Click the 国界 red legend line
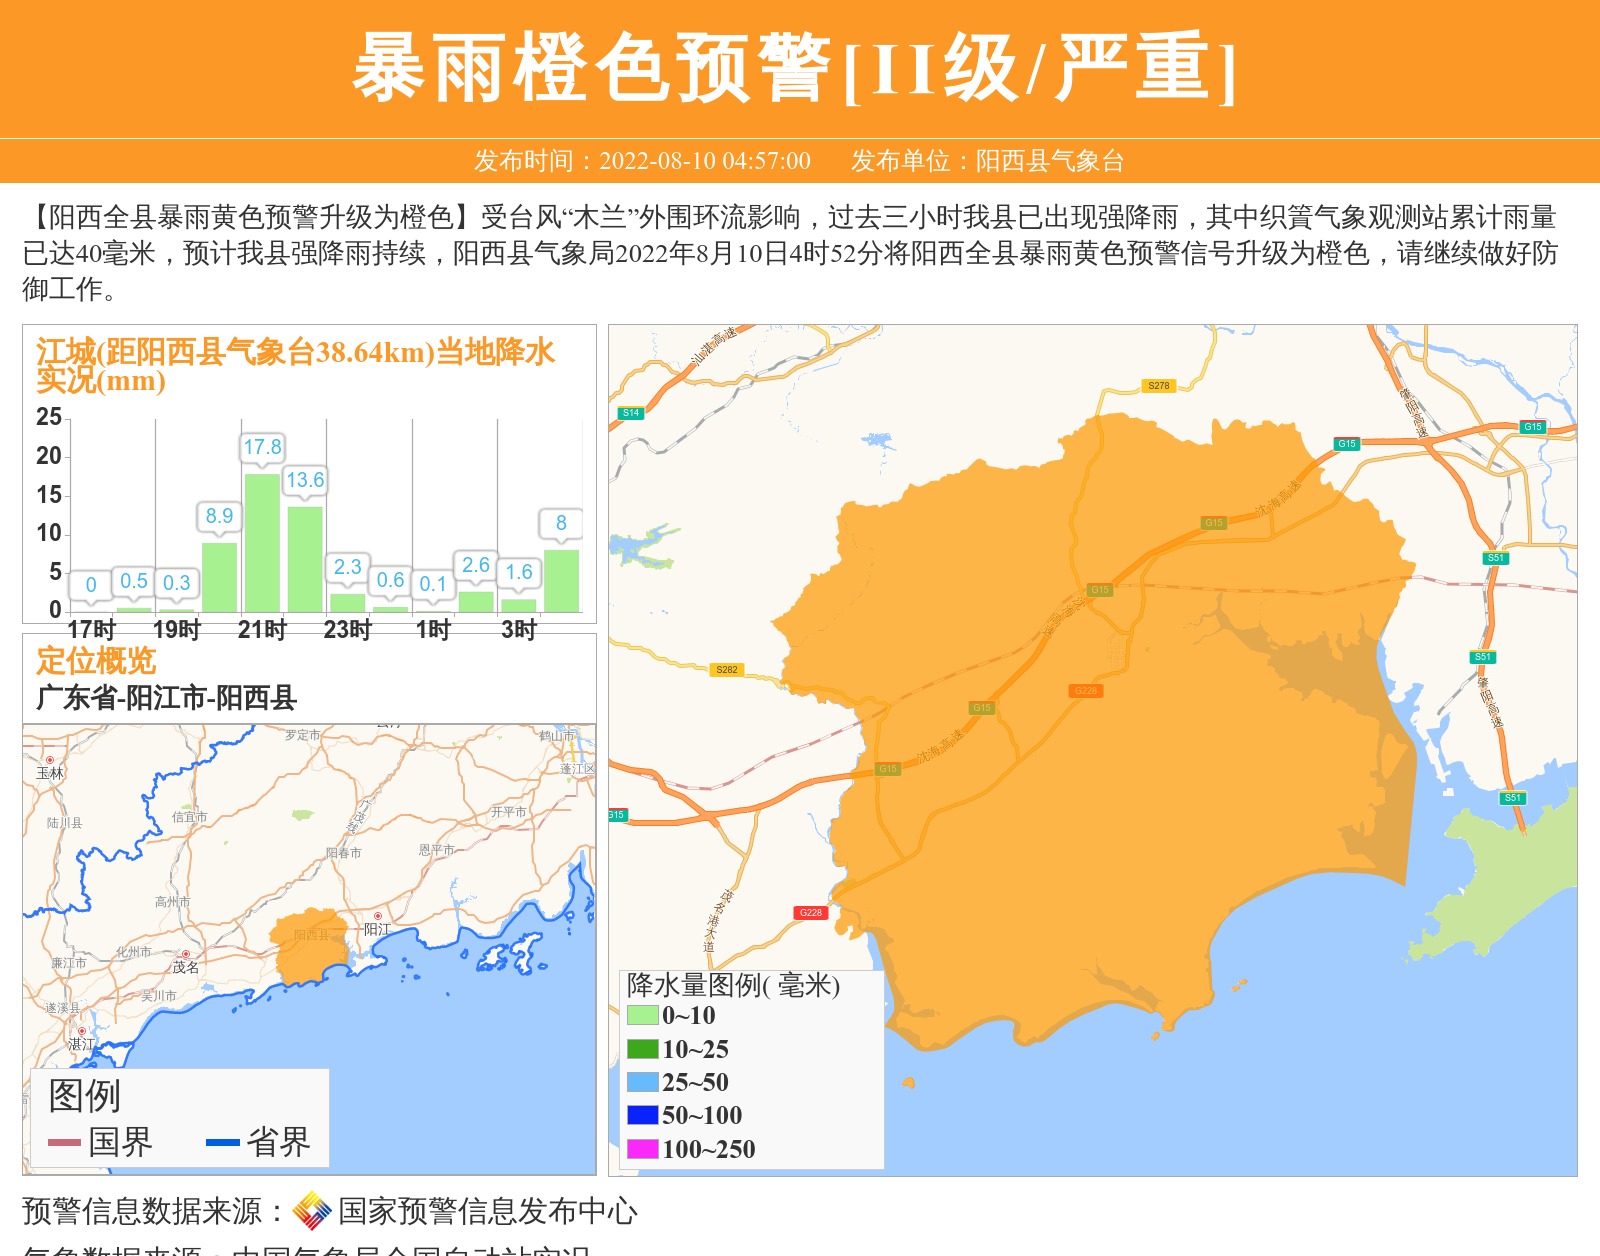1600x1256 pixels. pos(64,1142)
